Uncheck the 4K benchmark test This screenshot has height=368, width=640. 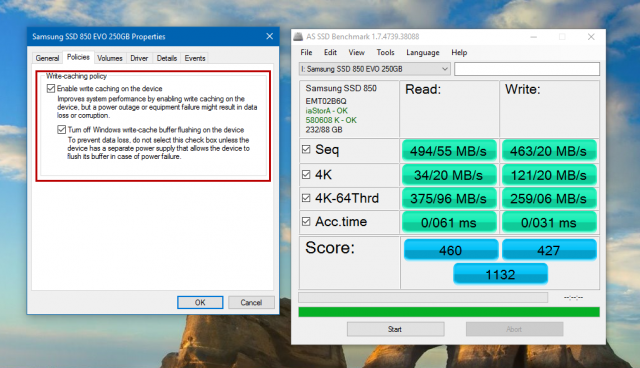click(x=306, y=175)
